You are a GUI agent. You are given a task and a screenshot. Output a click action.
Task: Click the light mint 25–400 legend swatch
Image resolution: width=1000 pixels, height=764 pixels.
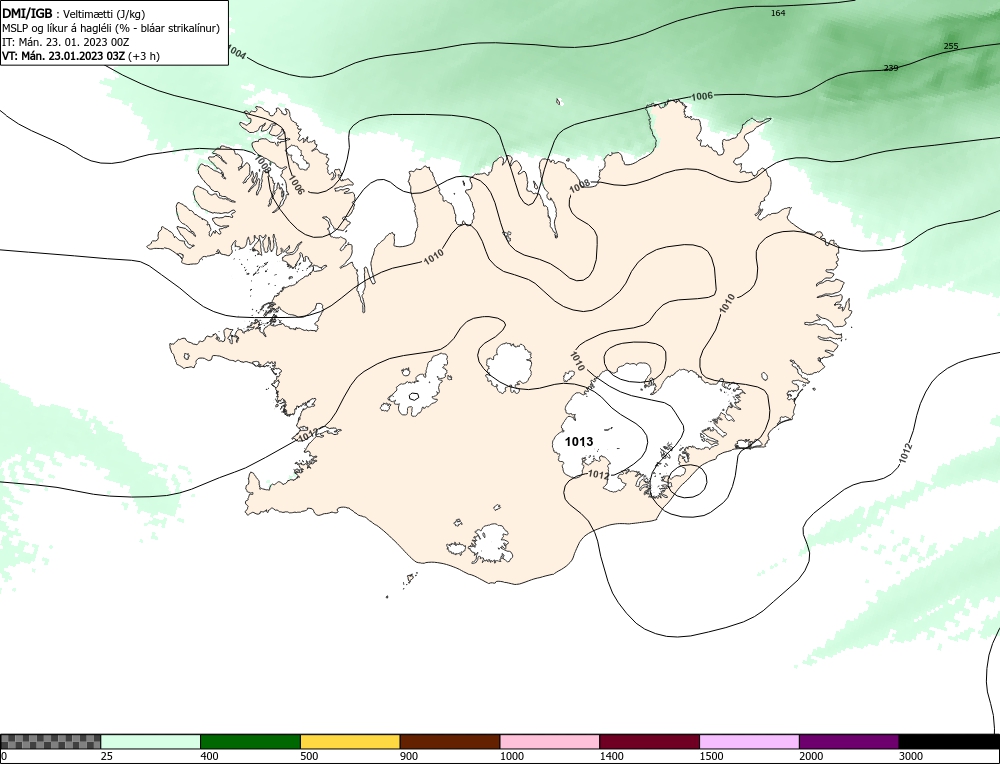[151, 742]
